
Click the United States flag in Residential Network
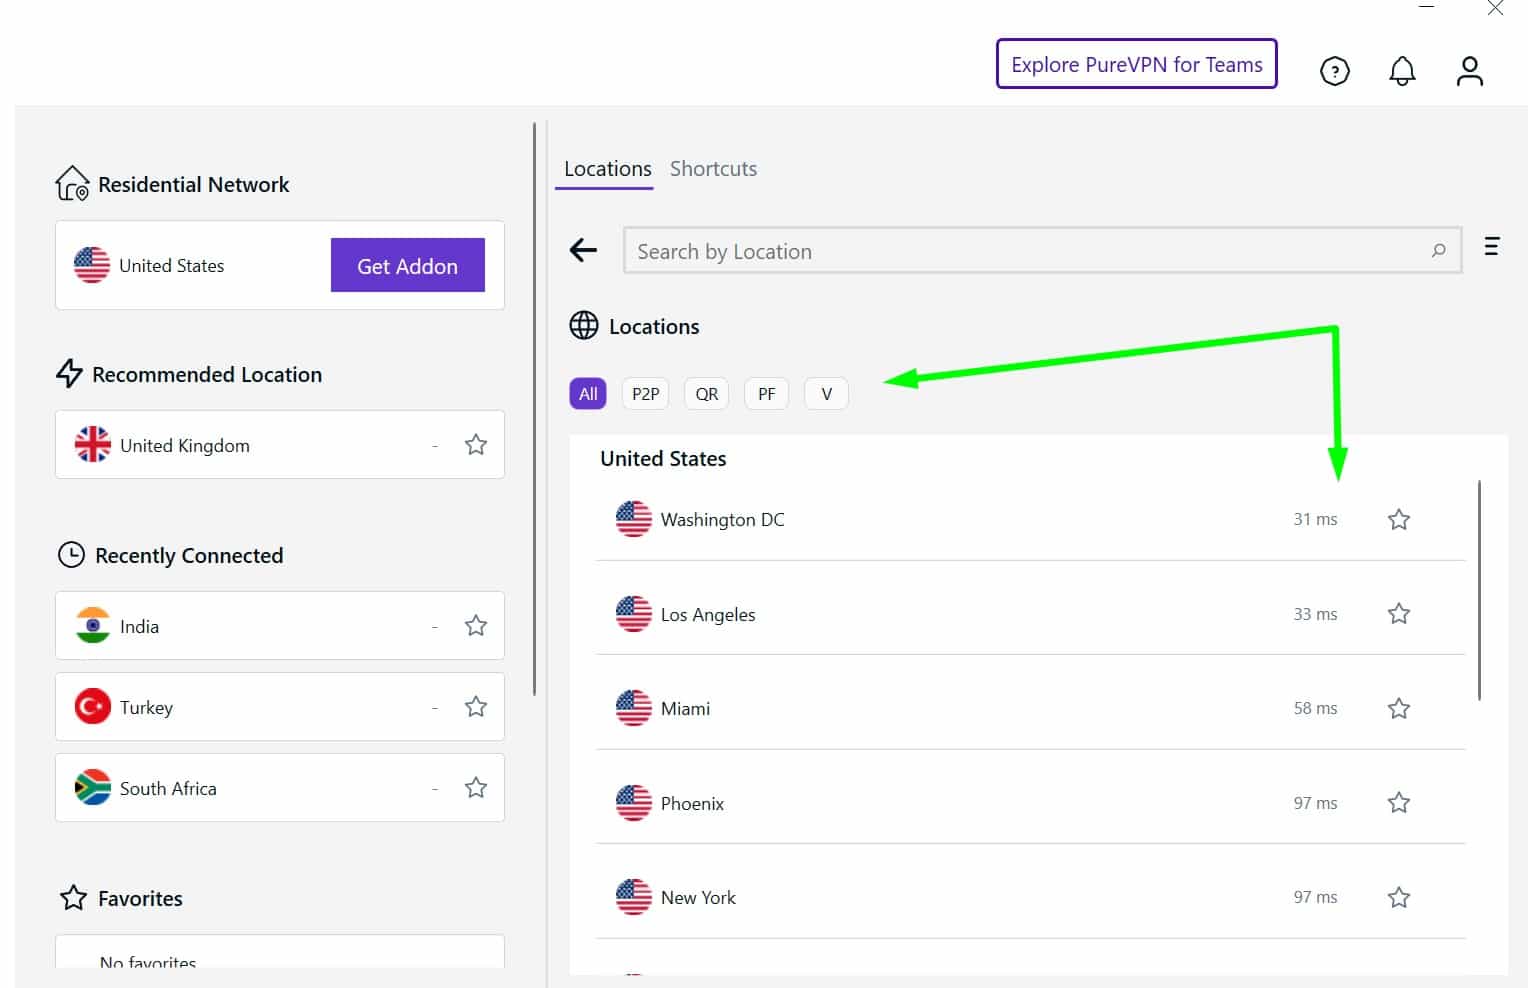tap(92, 265)
